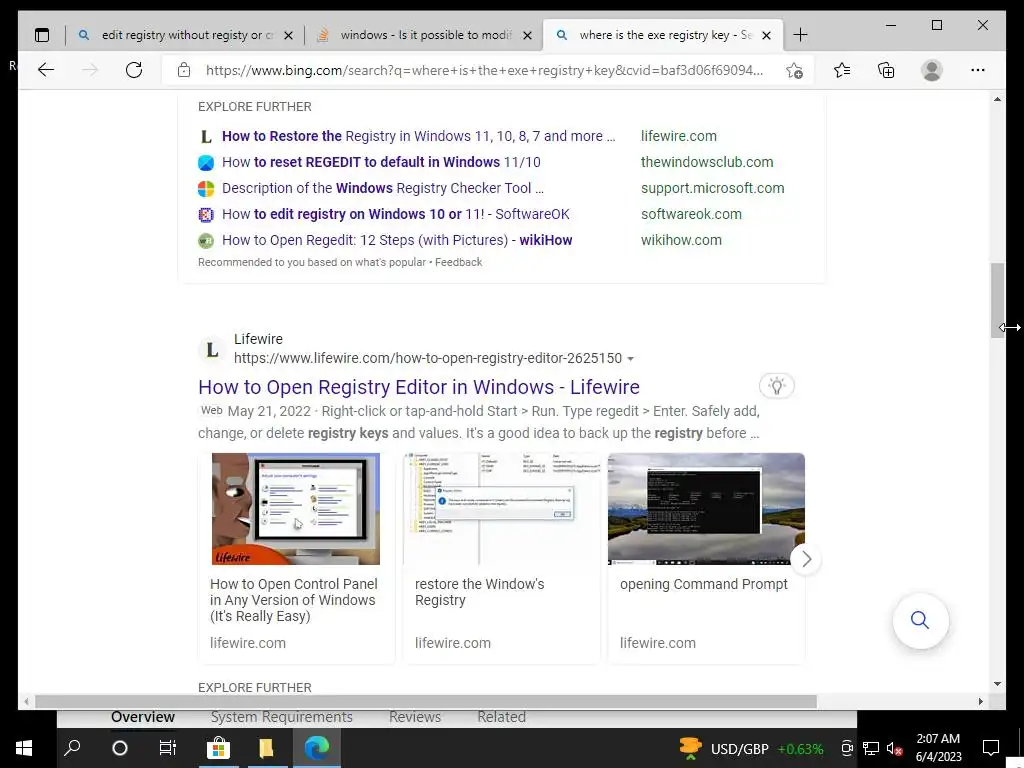Close the 'windows - Is it possible' tab
1024x768 pixels.
528,35
